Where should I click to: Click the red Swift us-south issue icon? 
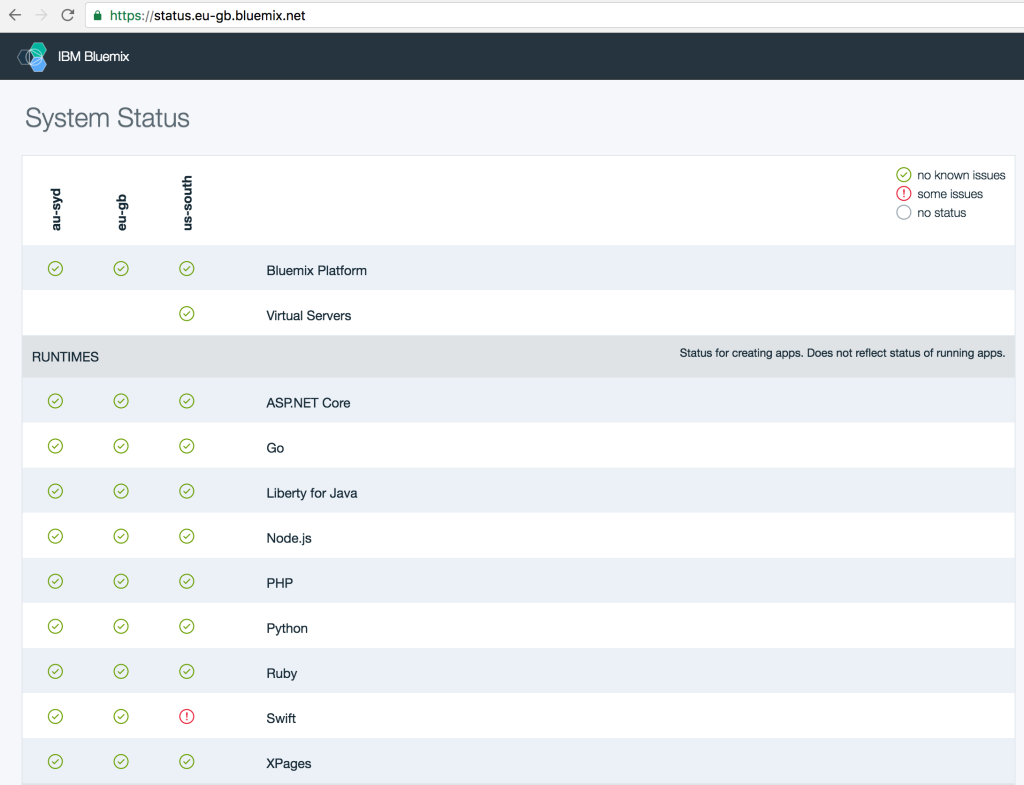pyautogui.click(x=187, y=716)
